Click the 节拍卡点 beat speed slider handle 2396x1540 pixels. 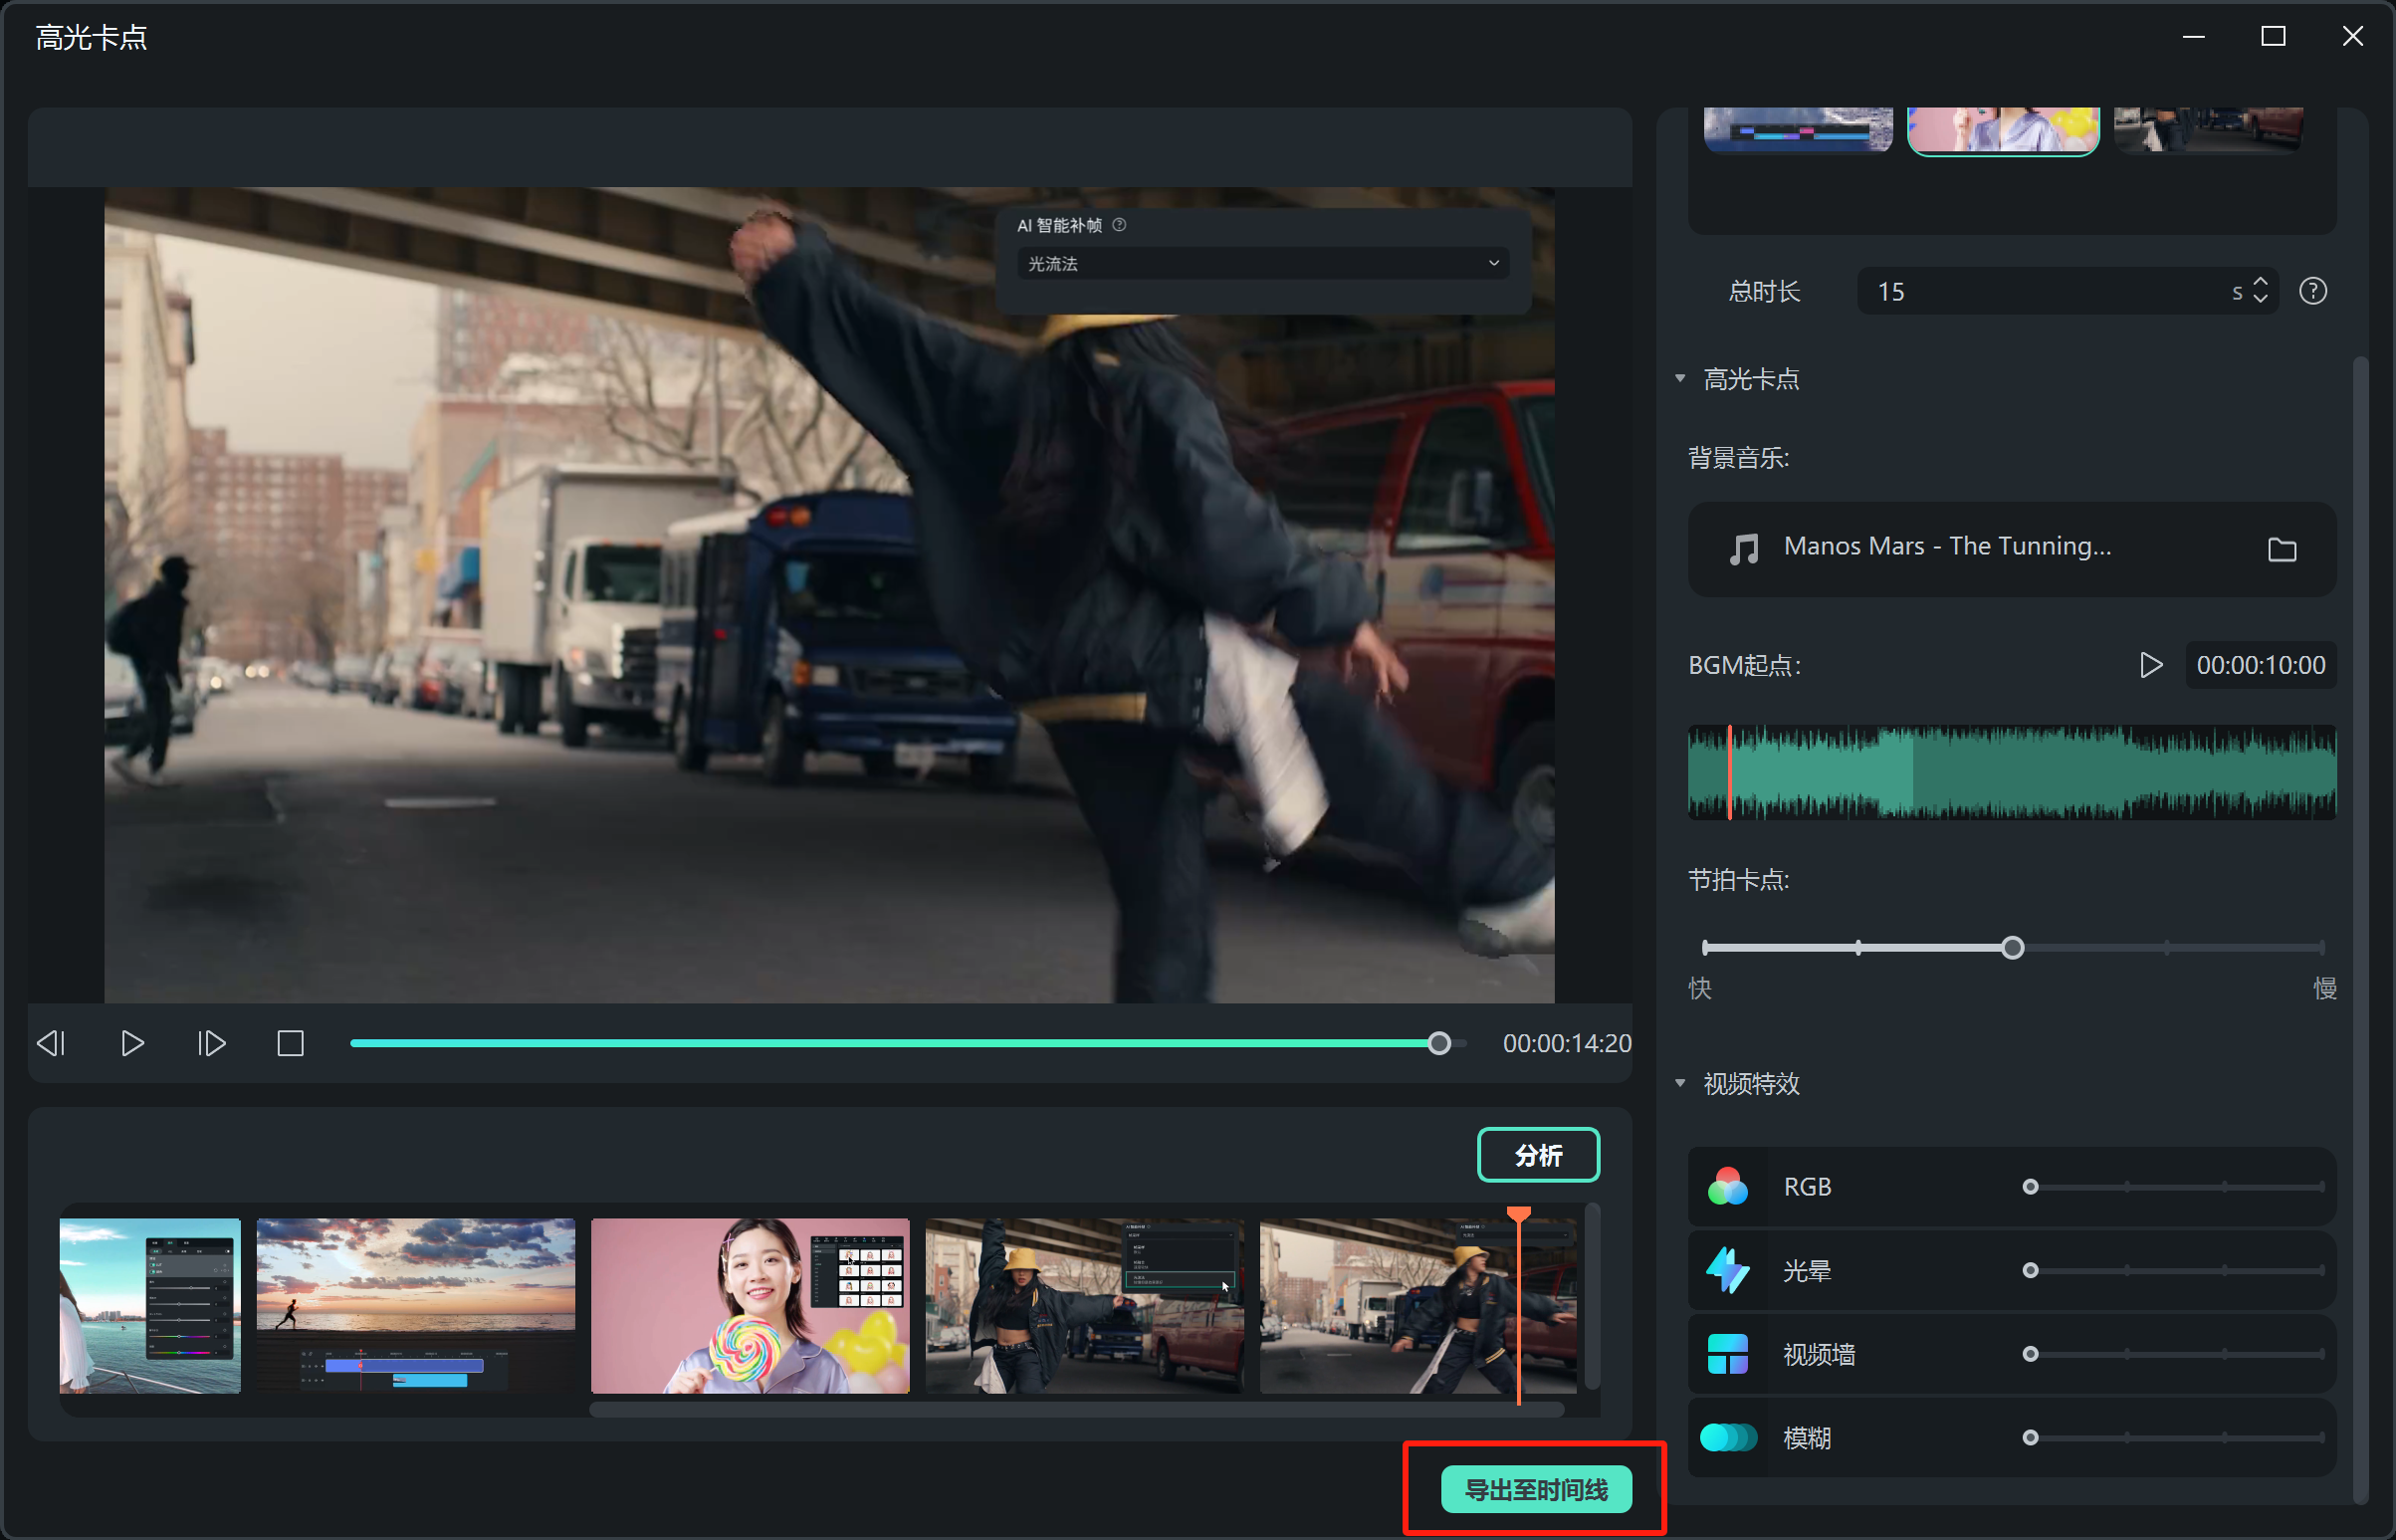(2012, 948)
